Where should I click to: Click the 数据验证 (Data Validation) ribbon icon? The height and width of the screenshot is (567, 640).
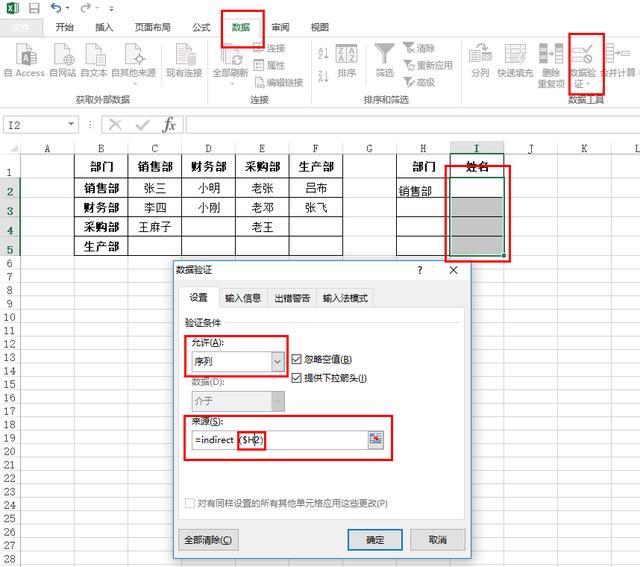click(585, 55)
